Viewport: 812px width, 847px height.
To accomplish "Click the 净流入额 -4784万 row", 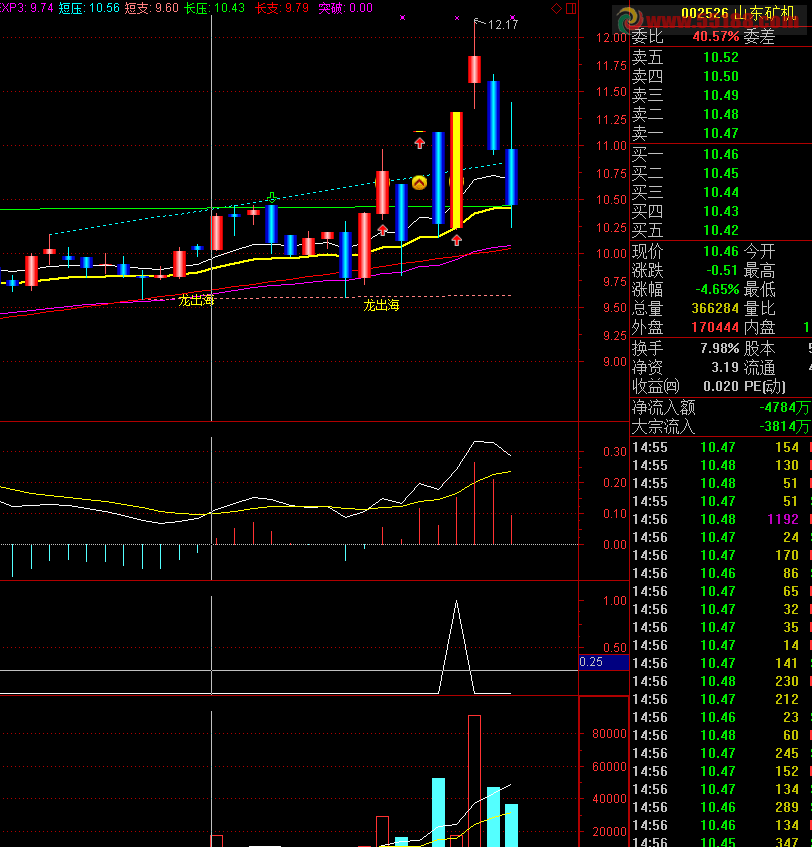I will click(x=721, y=407).
